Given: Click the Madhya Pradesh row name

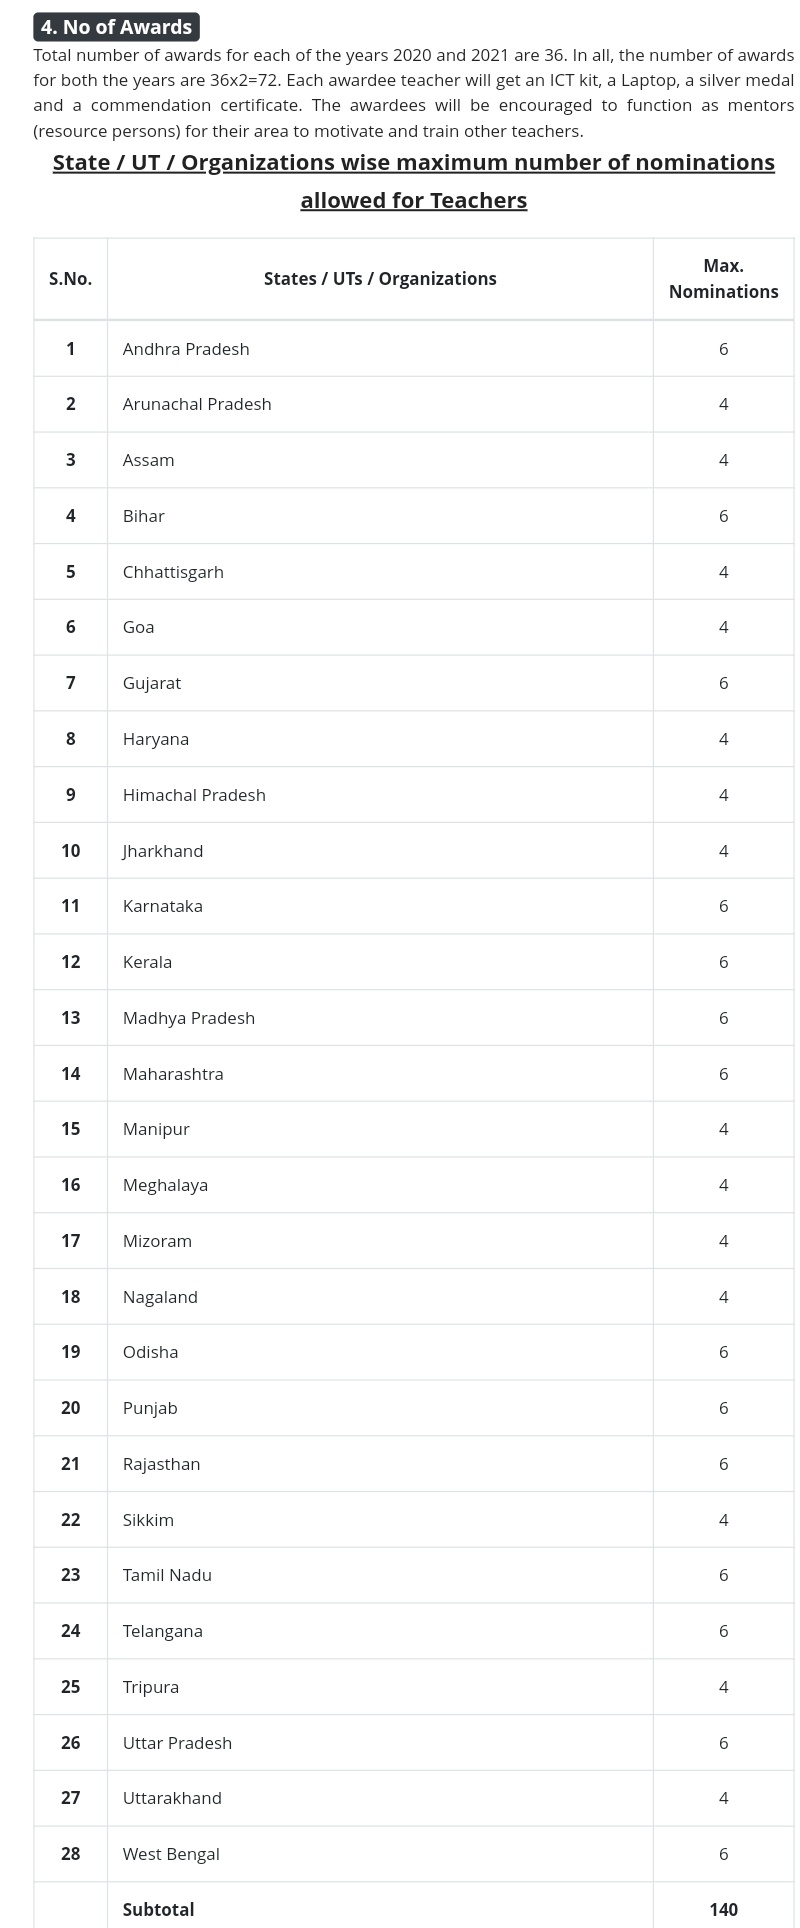Looking at the screenshot, I should (189, 1018).
